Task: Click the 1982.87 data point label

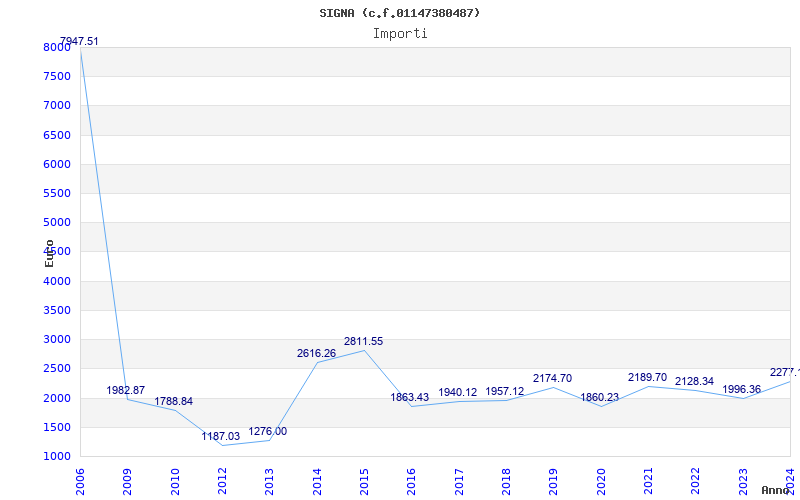Action: 126,390
